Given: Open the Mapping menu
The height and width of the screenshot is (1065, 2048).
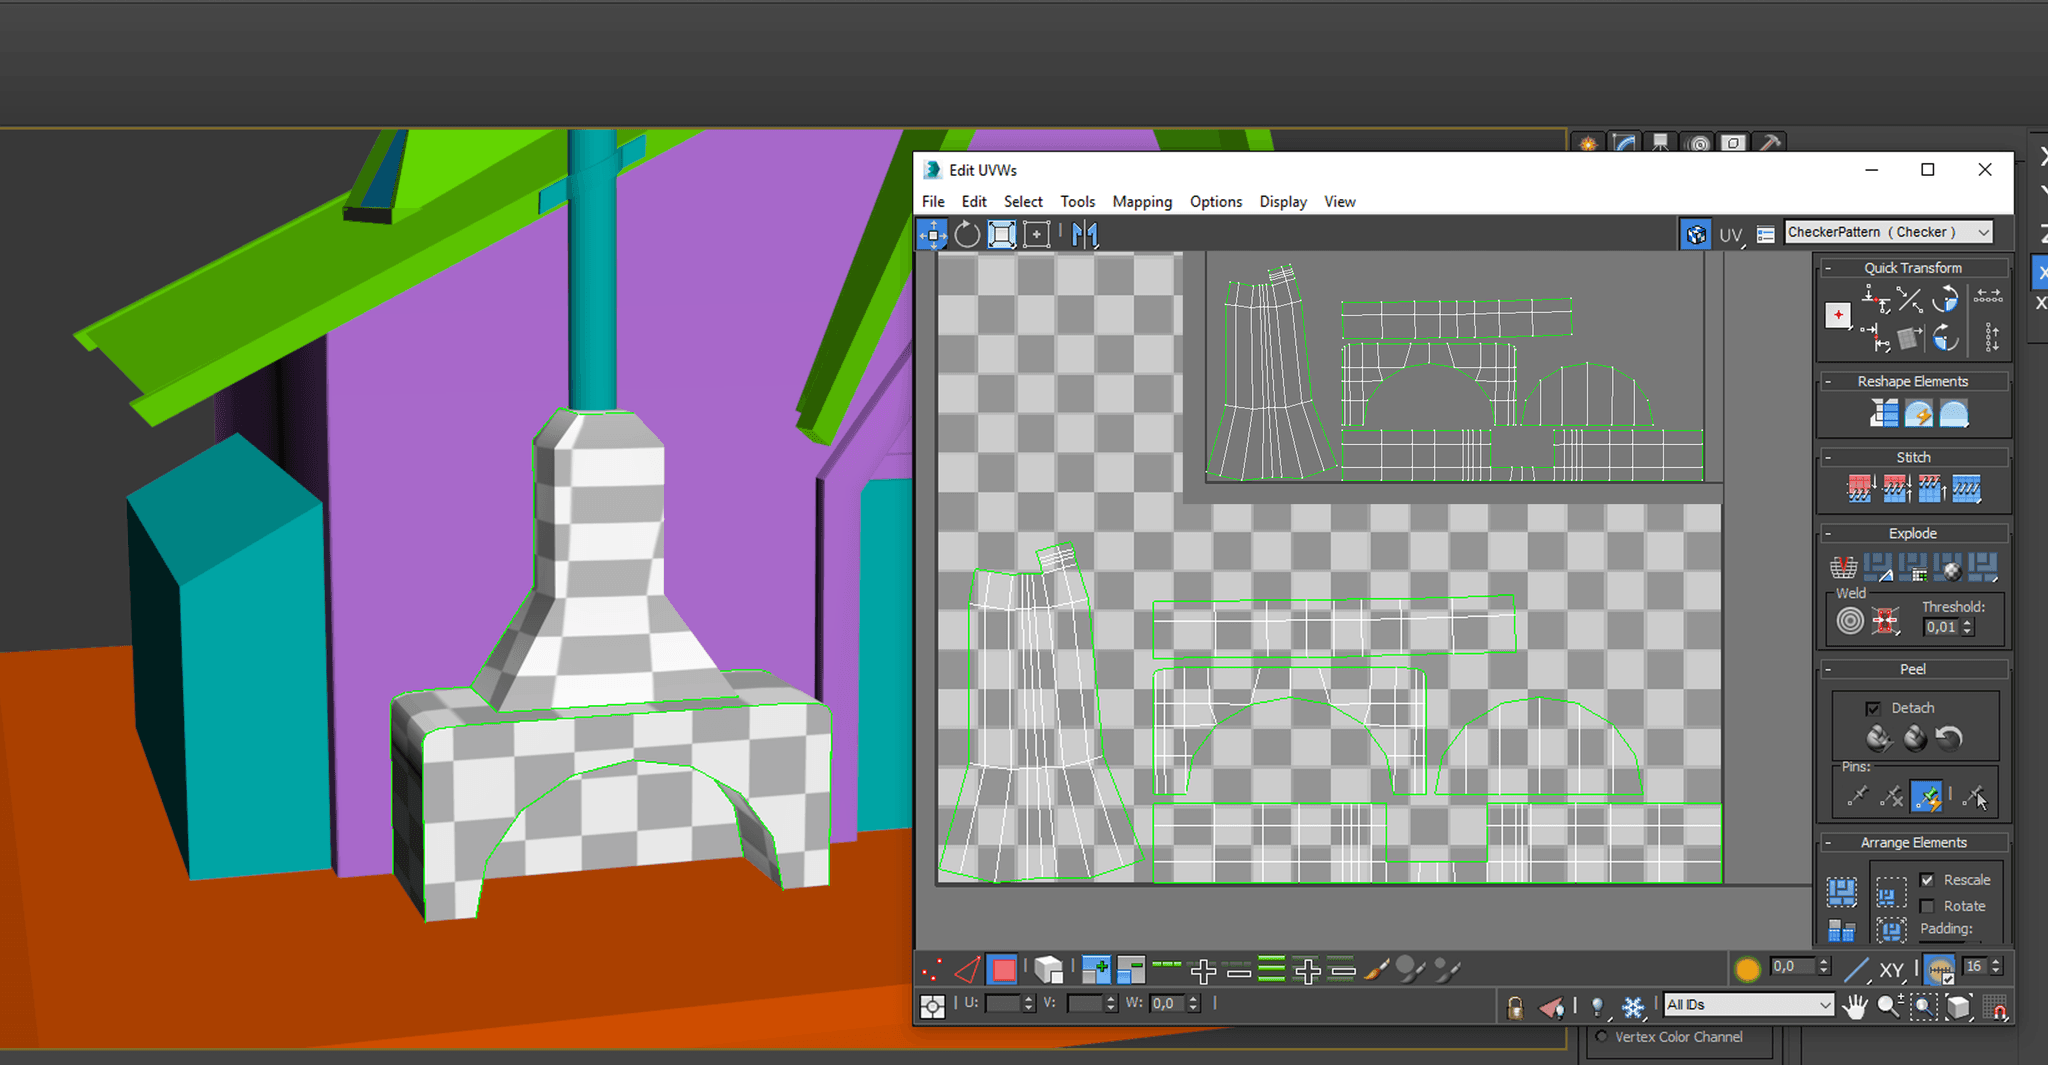Looking at the screenshot, I should (x=1142, y=201).
